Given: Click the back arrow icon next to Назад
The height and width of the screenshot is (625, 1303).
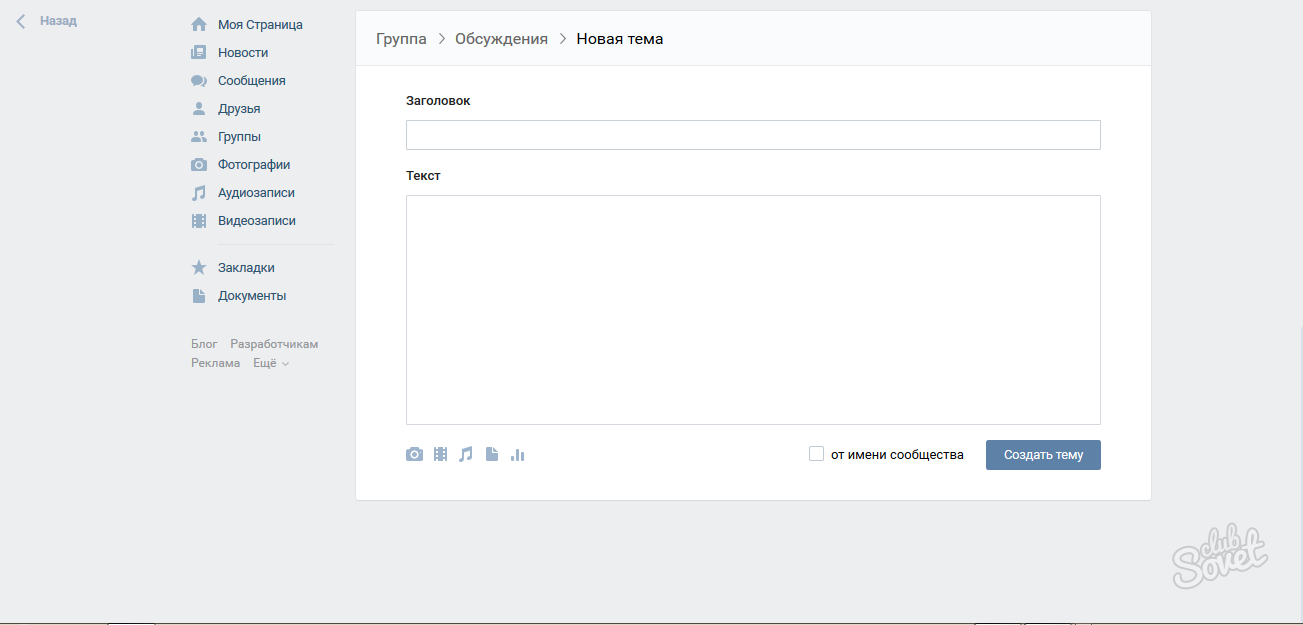Looking at the screenshot, I should click(x=21, y=21).
